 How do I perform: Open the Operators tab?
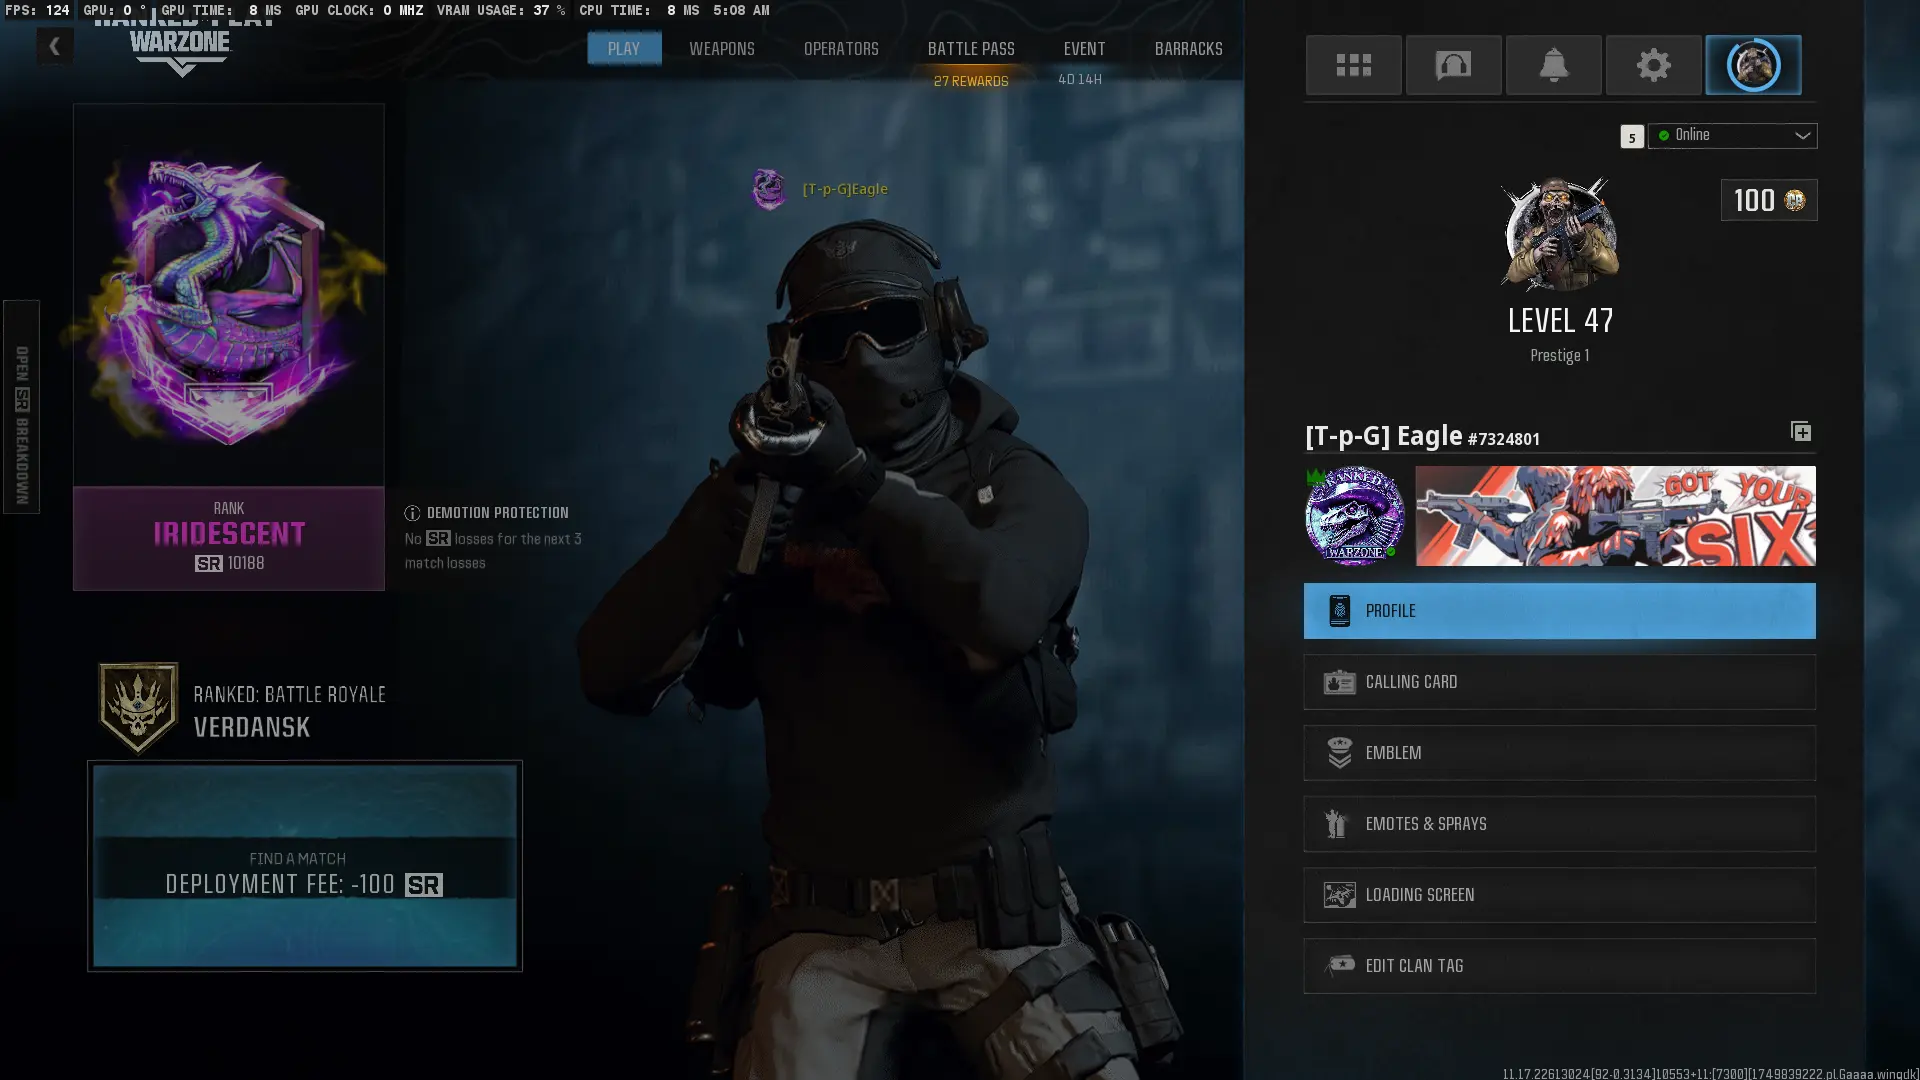click(841, 49)
